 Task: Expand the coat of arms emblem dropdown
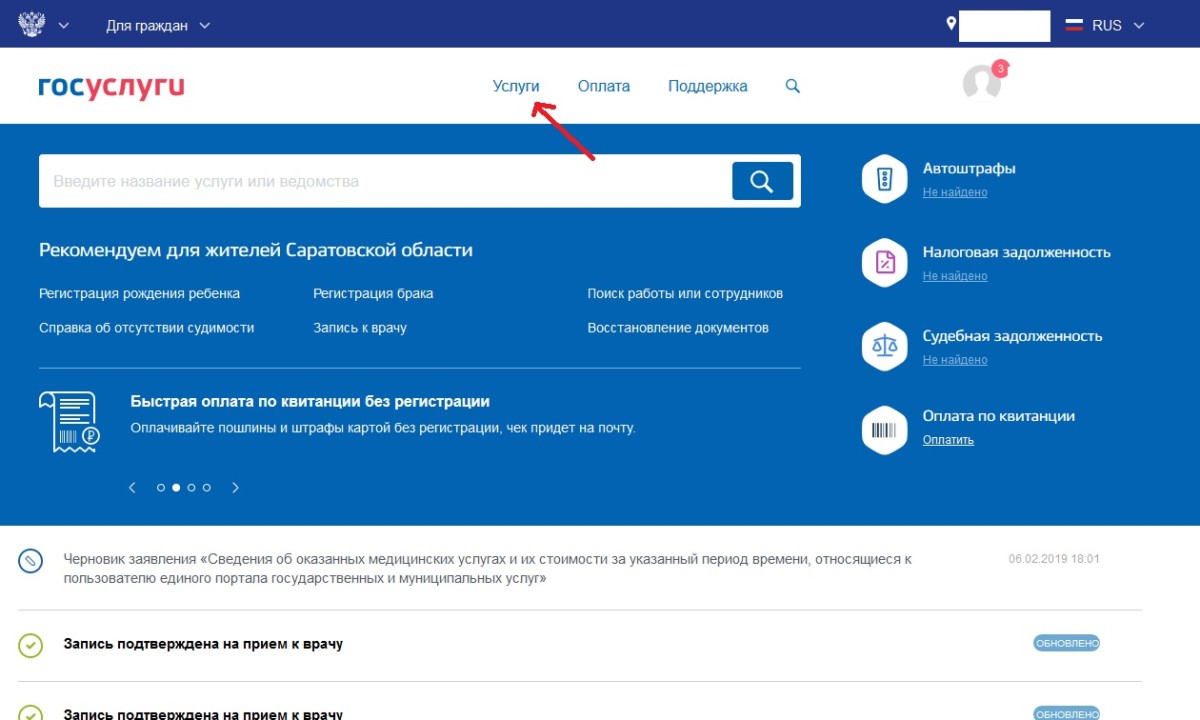(44, 25)
